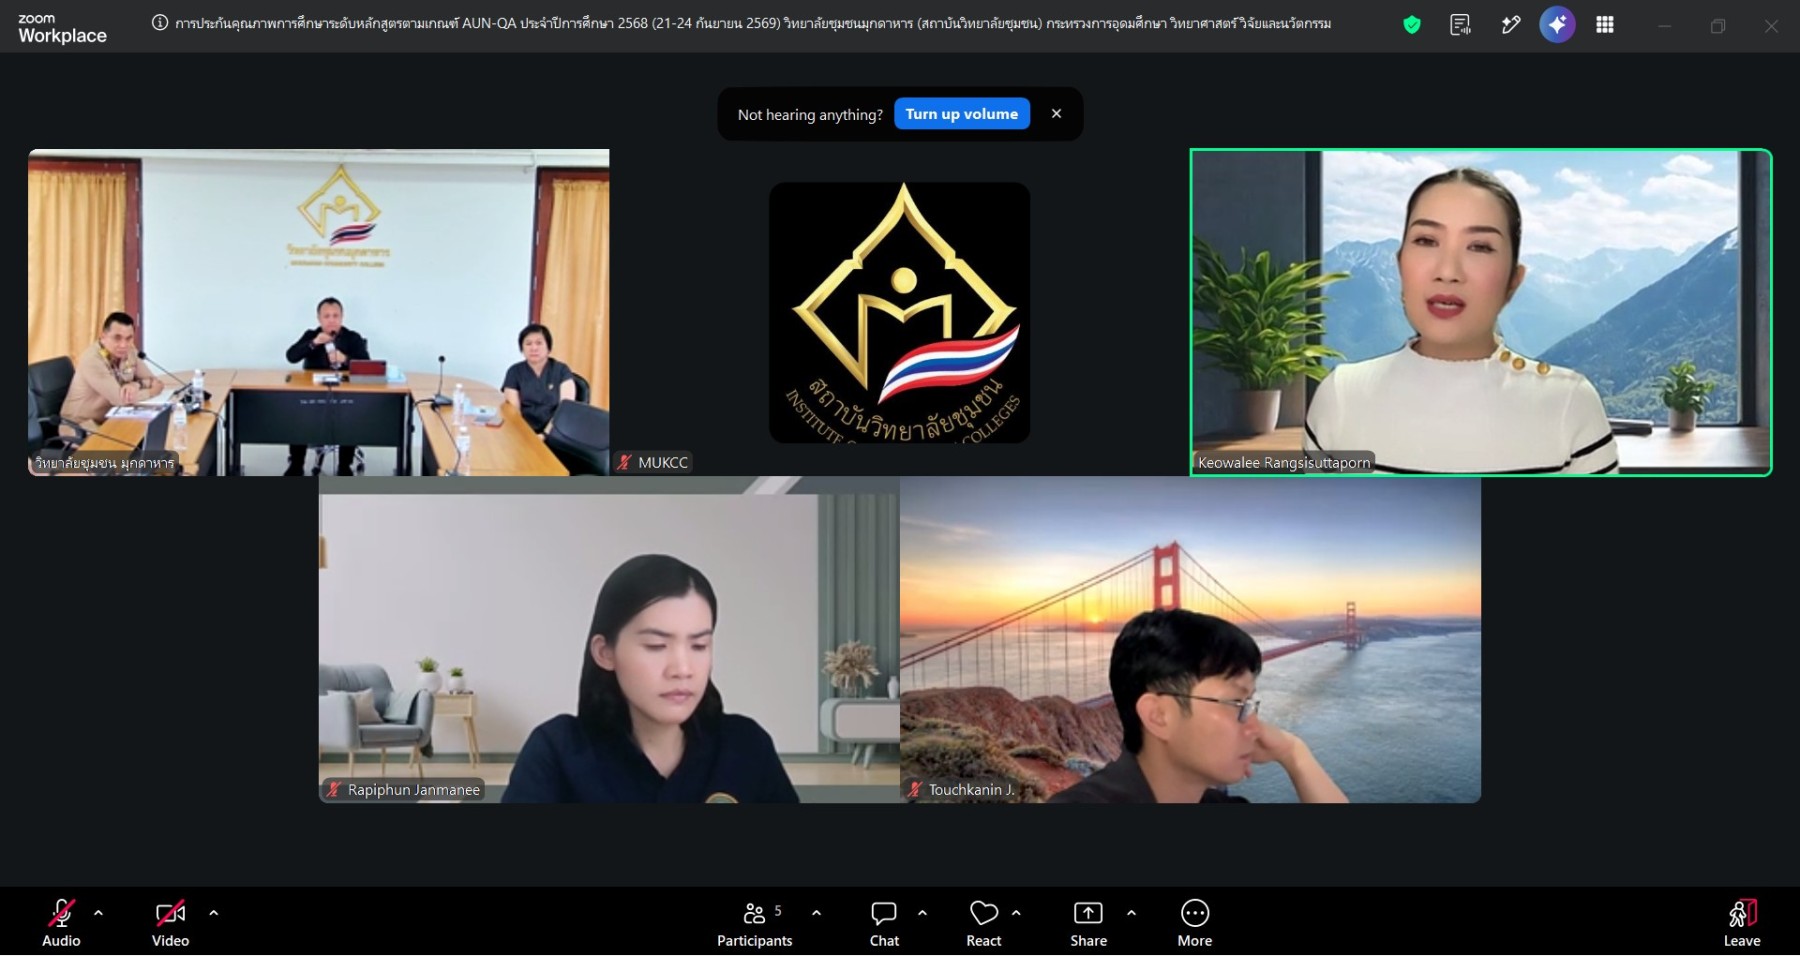Start camera with the Video button

[170, 924]
